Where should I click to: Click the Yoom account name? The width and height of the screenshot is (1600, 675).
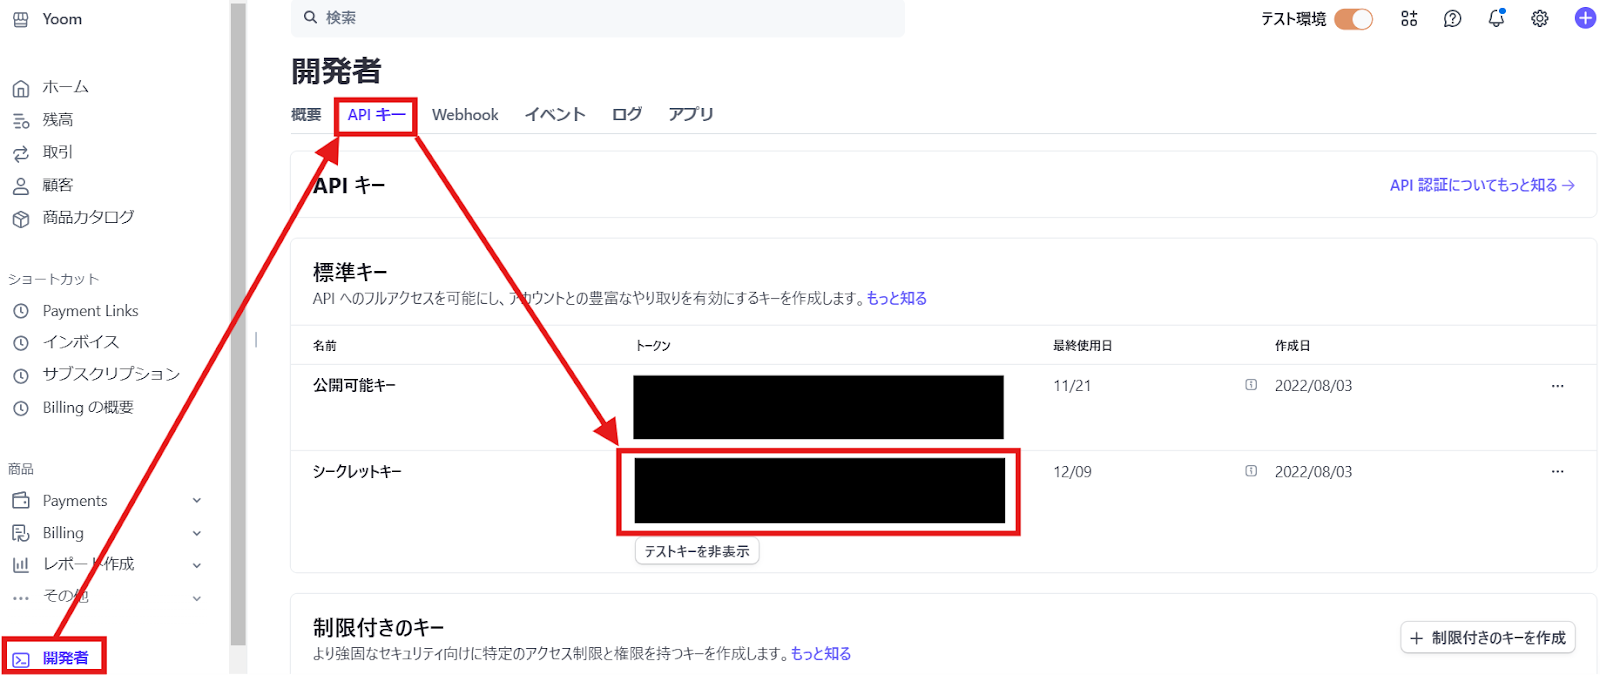62,19
